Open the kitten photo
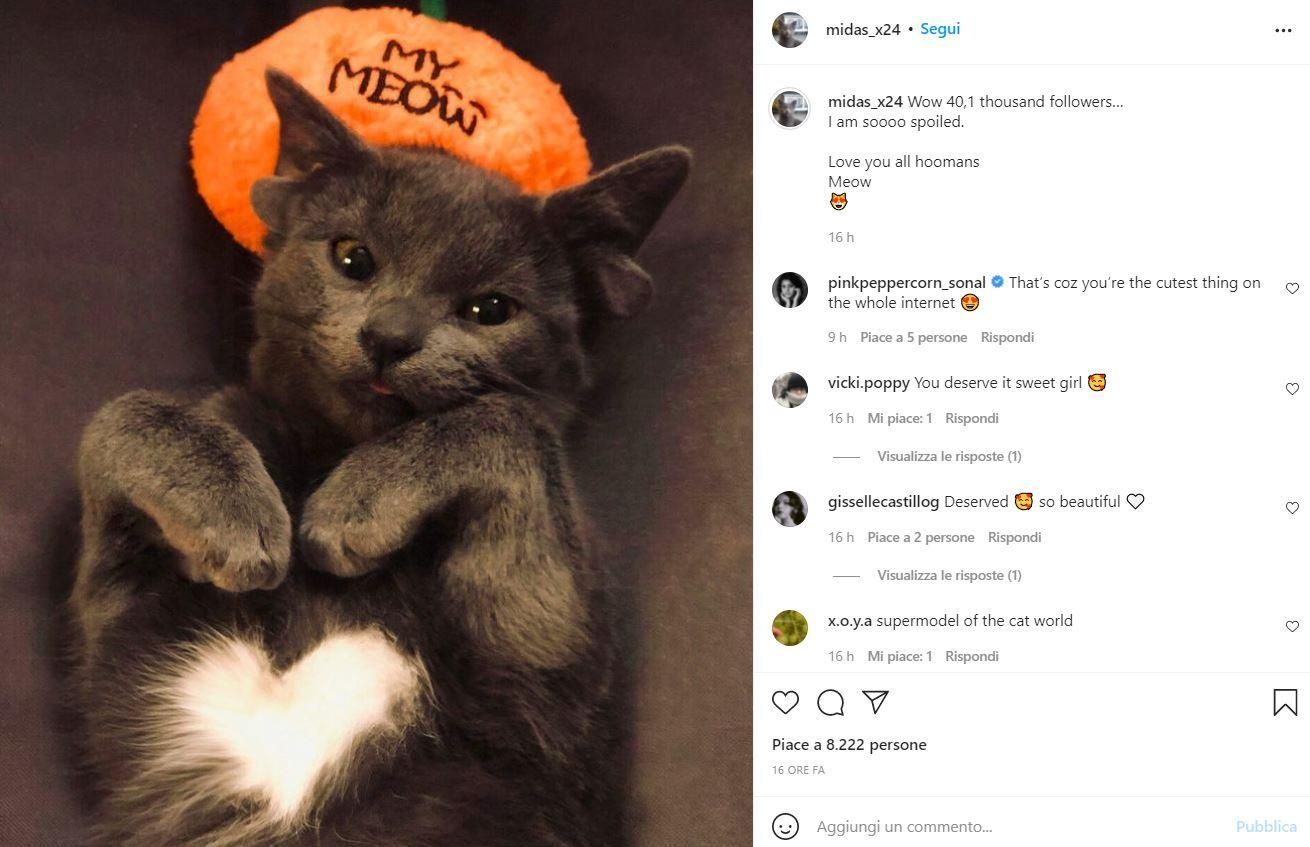1310x847 pixels. click(x=376, y=423)
